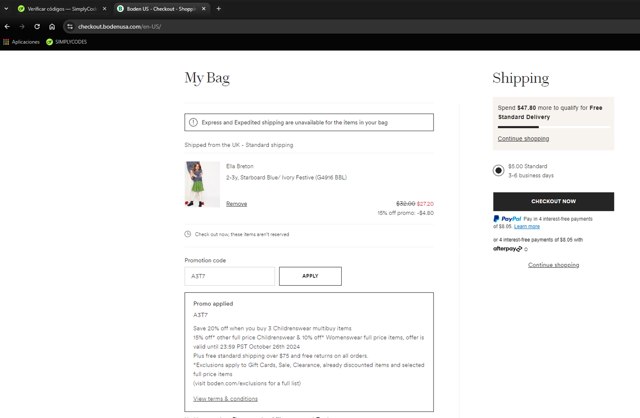
Task: Click the '15% off promo: -$4.80' text
Action: (406, 213)
